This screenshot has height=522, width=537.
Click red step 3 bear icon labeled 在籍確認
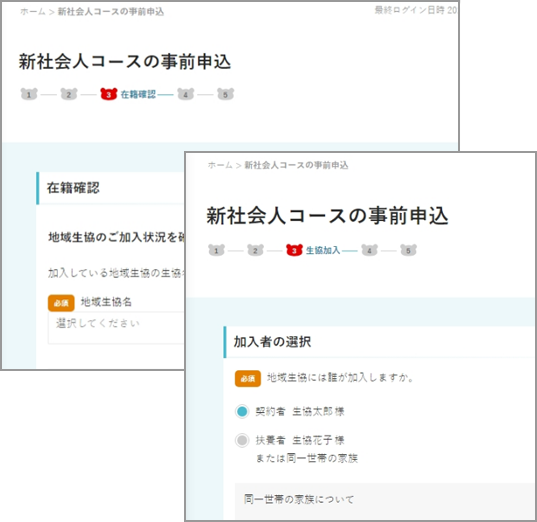click(109, 94)
